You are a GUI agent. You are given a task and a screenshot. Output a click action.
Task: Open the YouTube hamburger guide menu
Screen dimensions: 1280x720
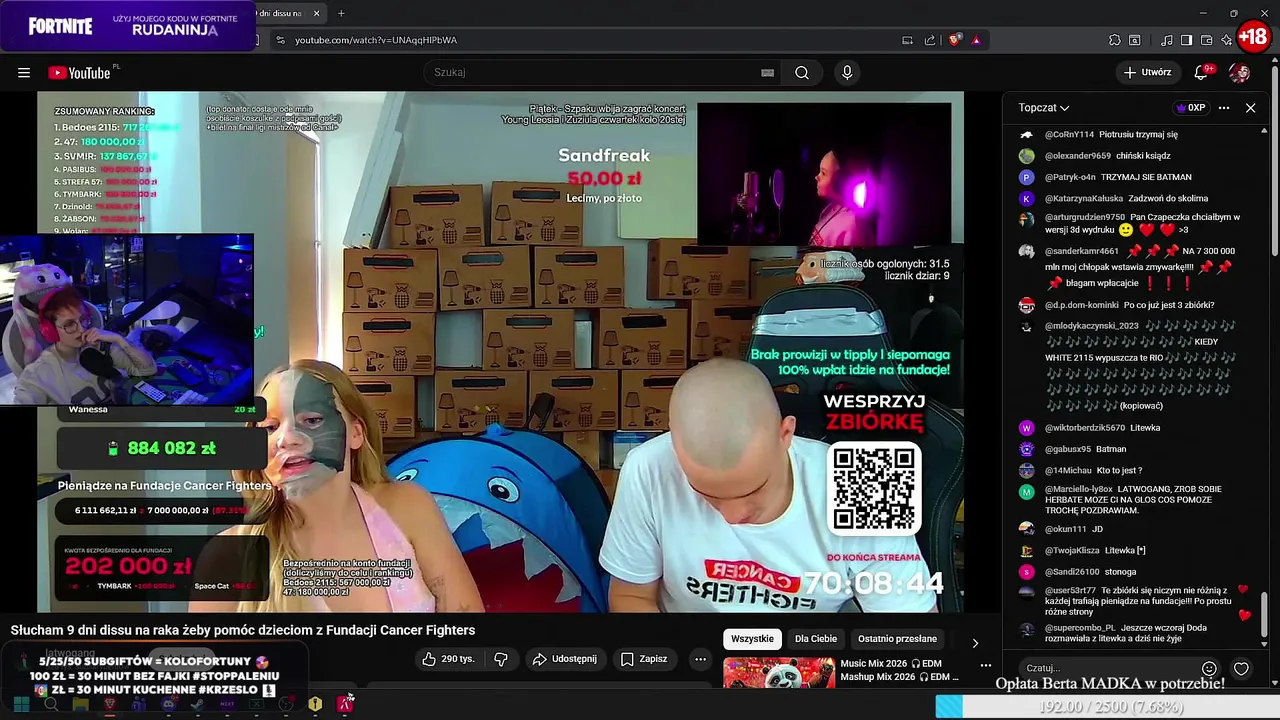[24, 72]
